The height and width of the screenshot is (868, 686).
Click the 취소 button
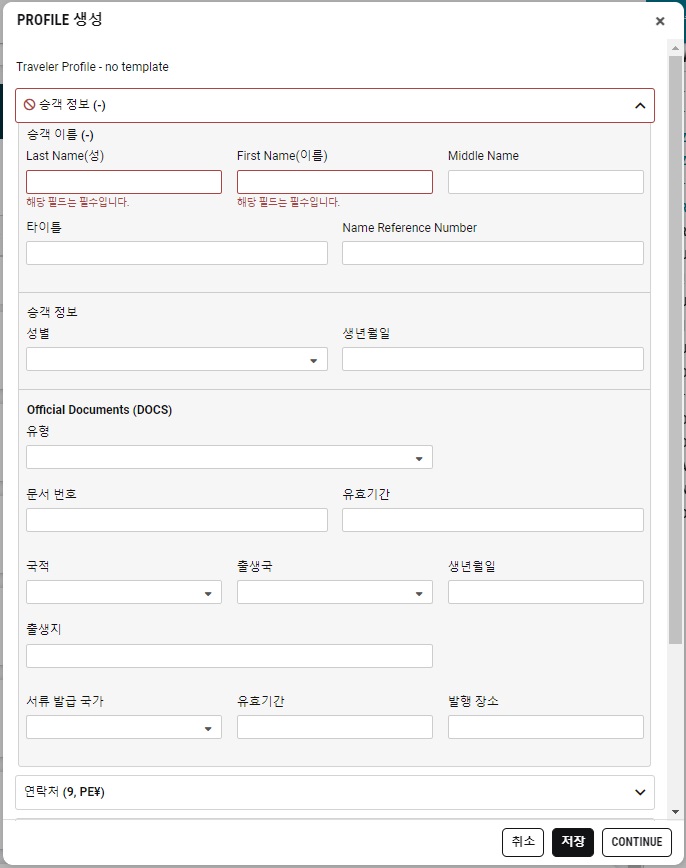(523, 842)
